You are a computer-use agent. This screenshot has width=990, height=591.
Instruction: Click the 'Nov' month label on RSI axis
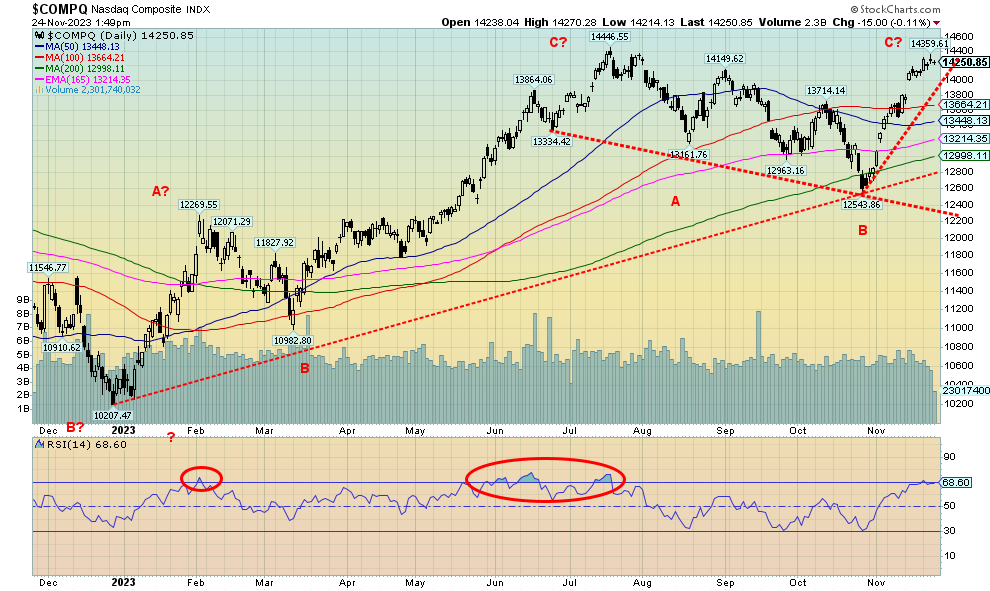tap(876, 581)
